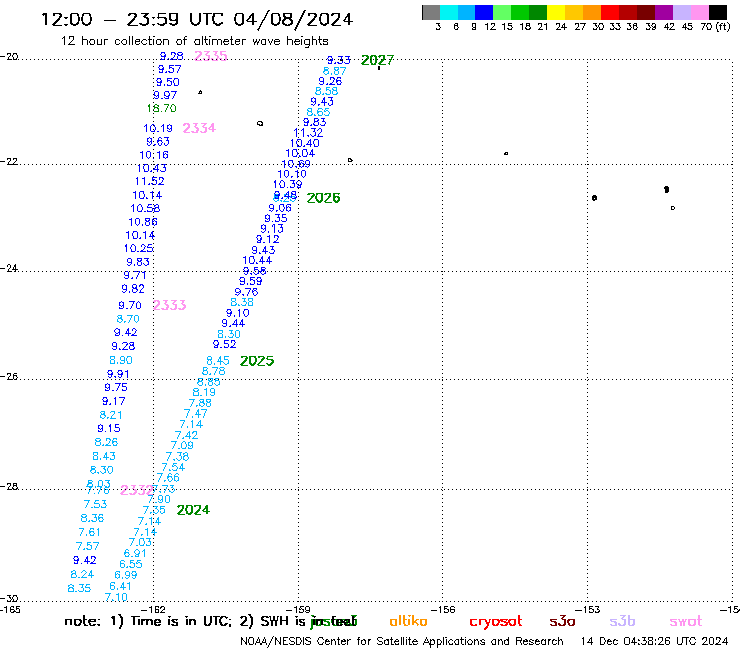Click the 9.97 wave height value
Viewport: 740px width, 650px height.
pyautogui.click(x=165, y=95)
